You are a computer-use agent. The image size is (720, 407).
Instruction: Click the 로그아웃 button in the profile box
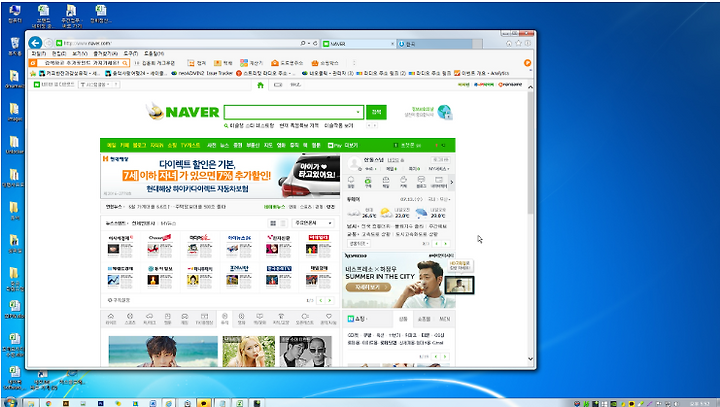coord(440,159)
